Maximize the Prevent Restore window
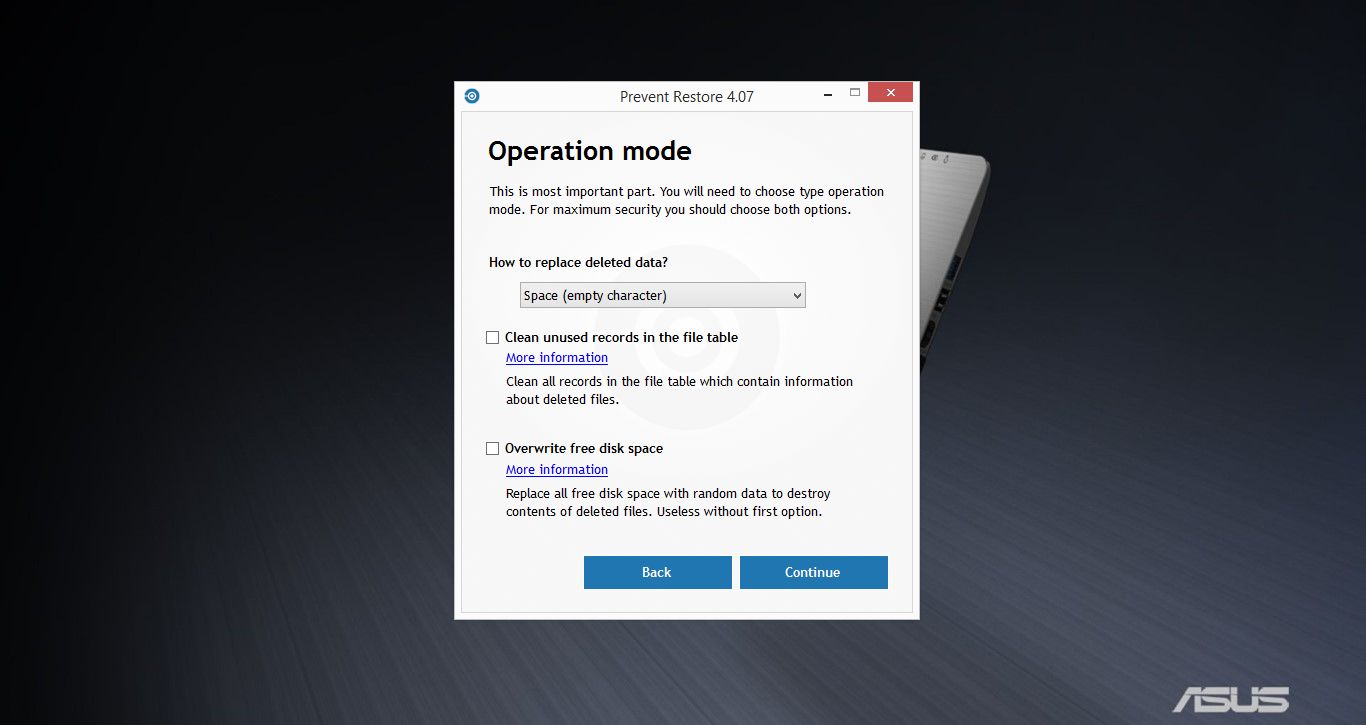The width and height of the screenshot is (1366, 725). (855, 93)
